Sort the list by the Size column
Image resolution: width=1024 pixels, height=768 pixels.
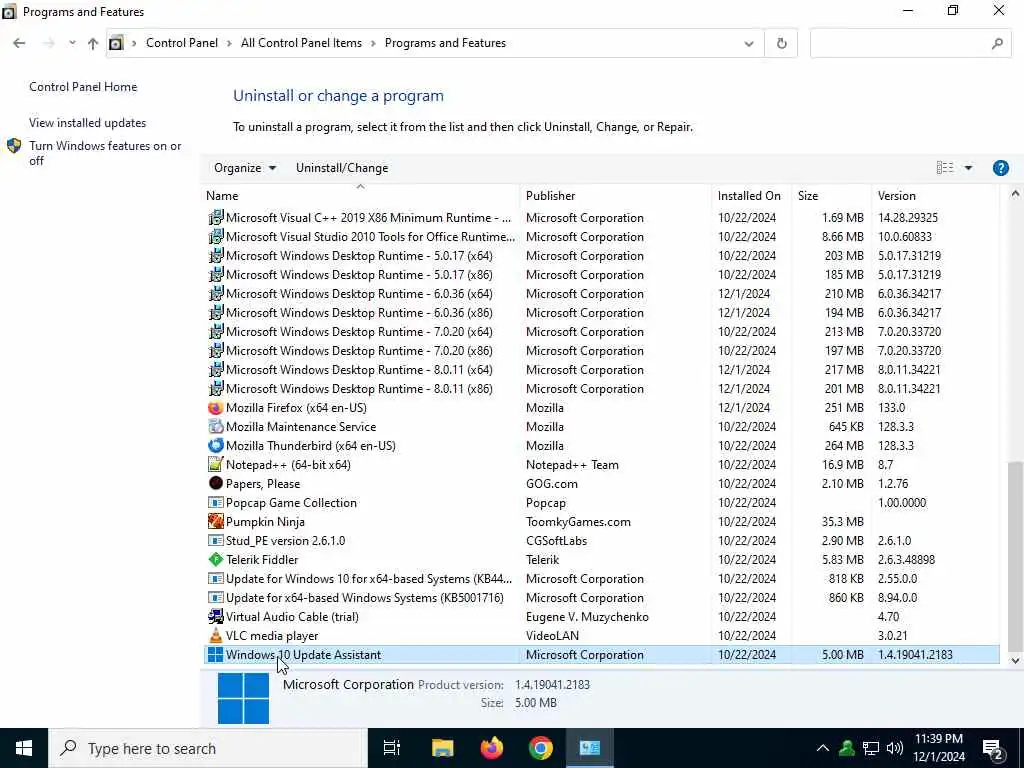tap(831, 195)
